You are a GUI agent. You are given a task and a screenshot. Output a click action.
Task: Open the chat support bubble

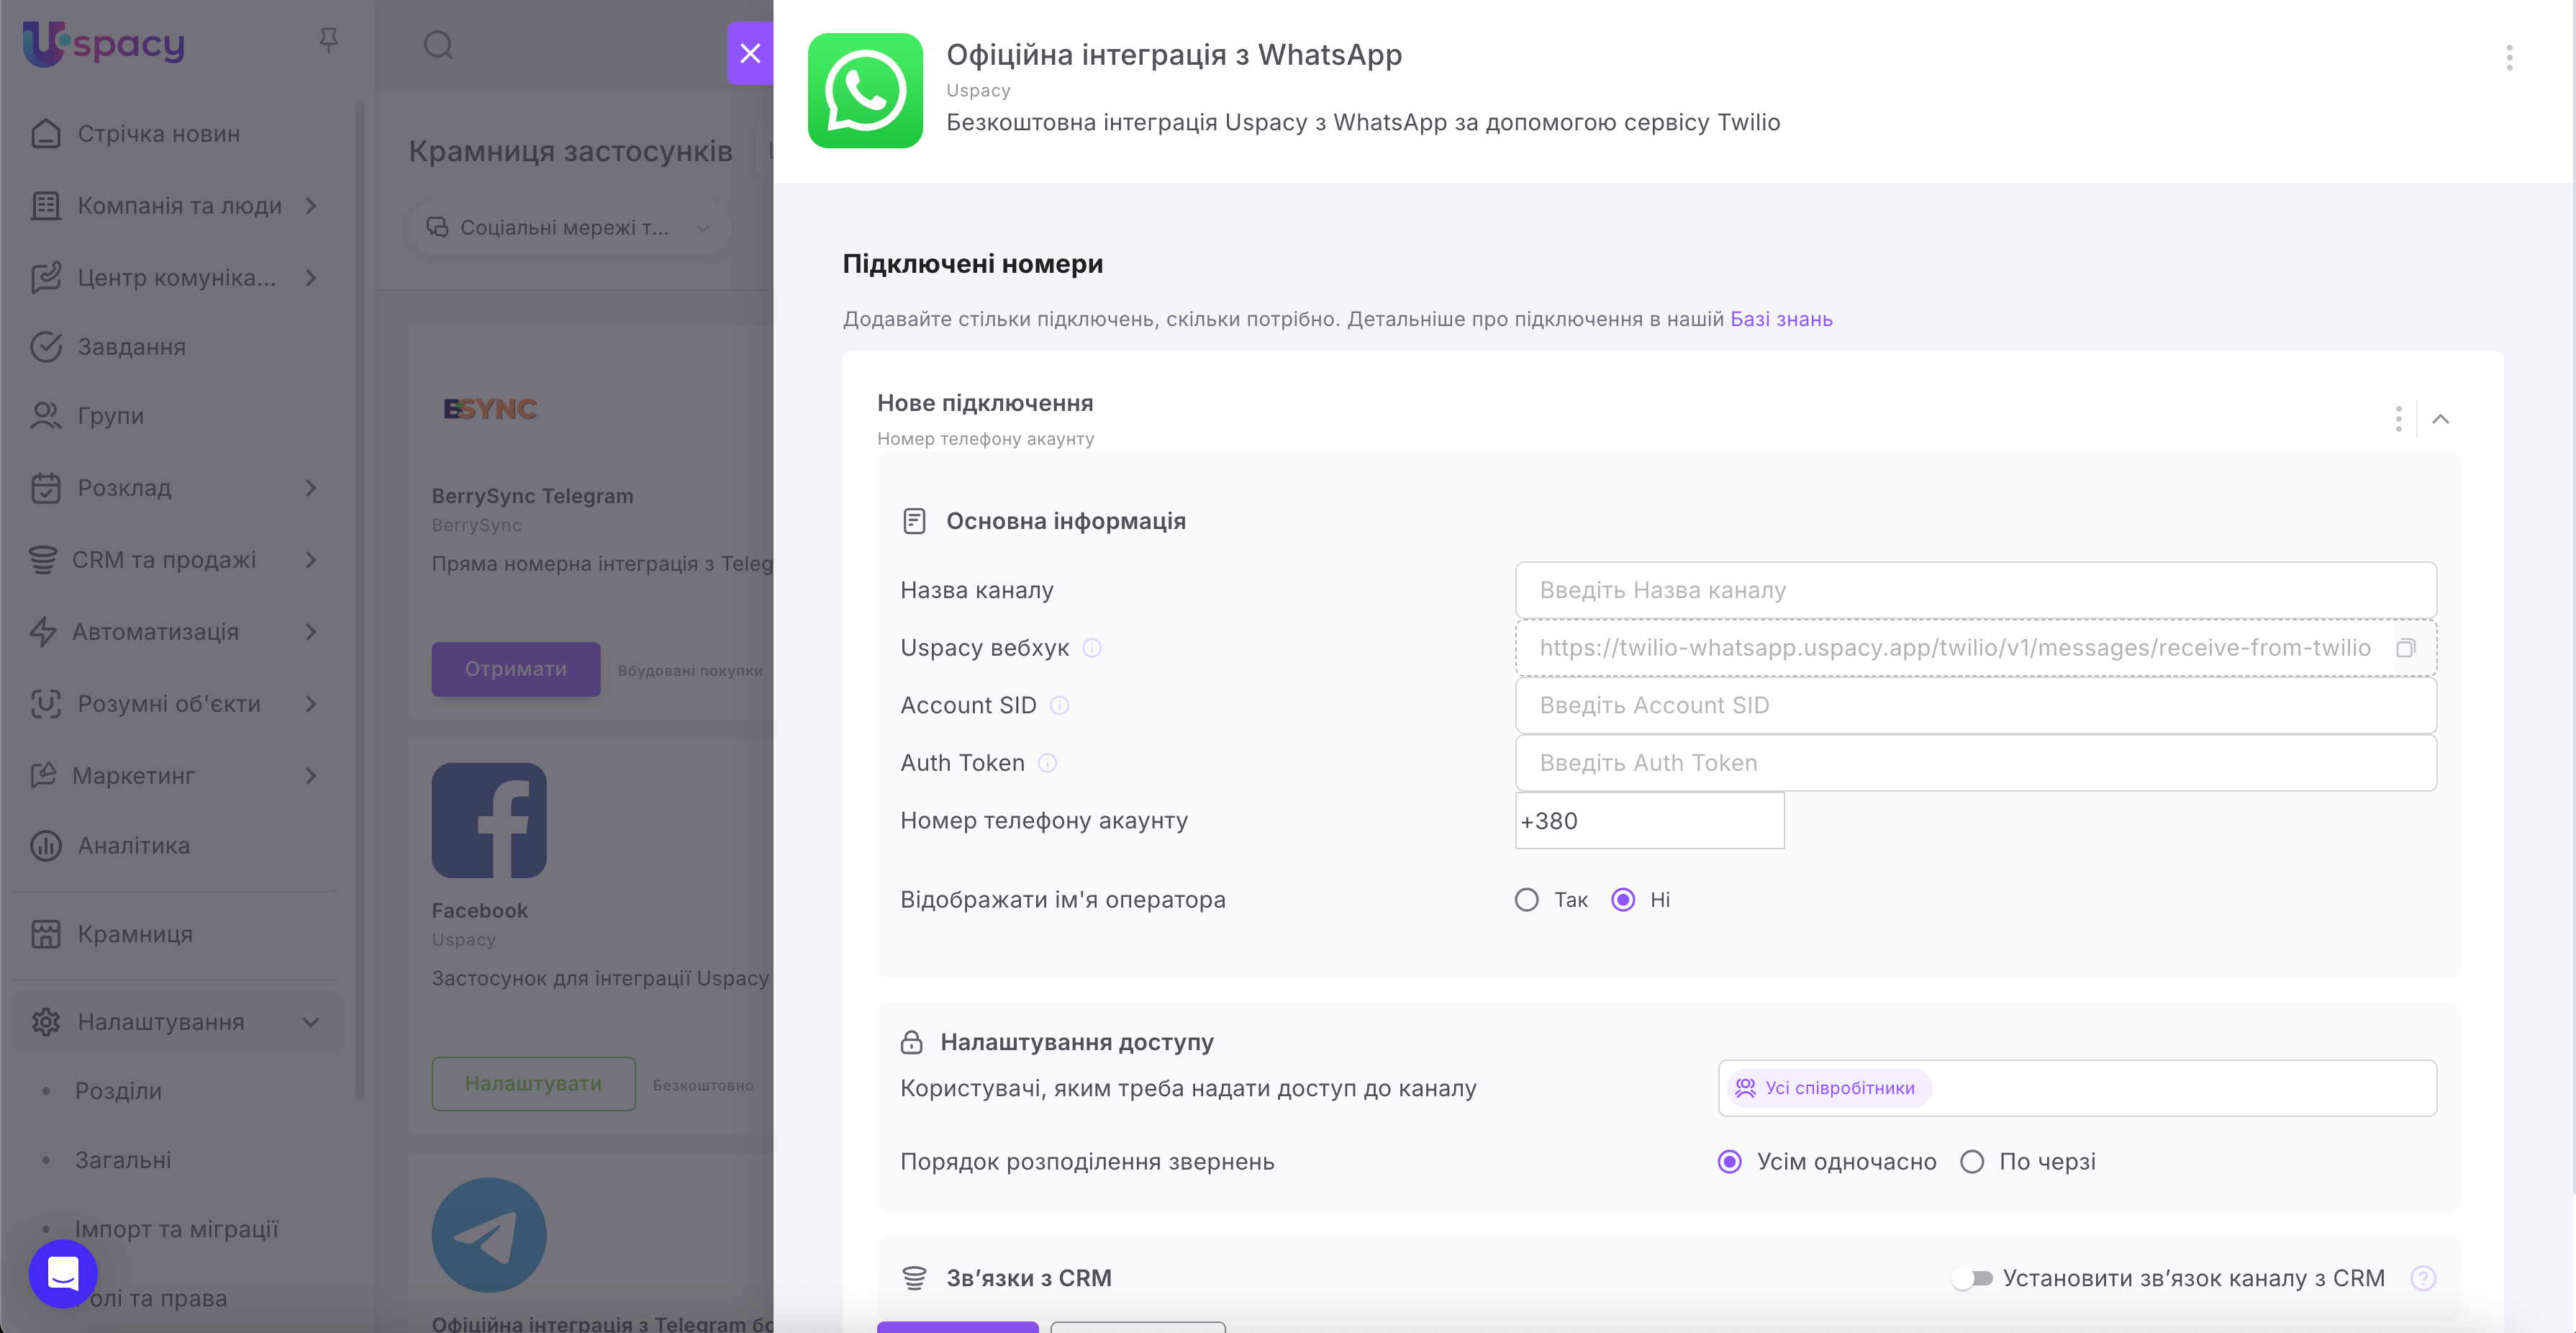click(63, 1273)
